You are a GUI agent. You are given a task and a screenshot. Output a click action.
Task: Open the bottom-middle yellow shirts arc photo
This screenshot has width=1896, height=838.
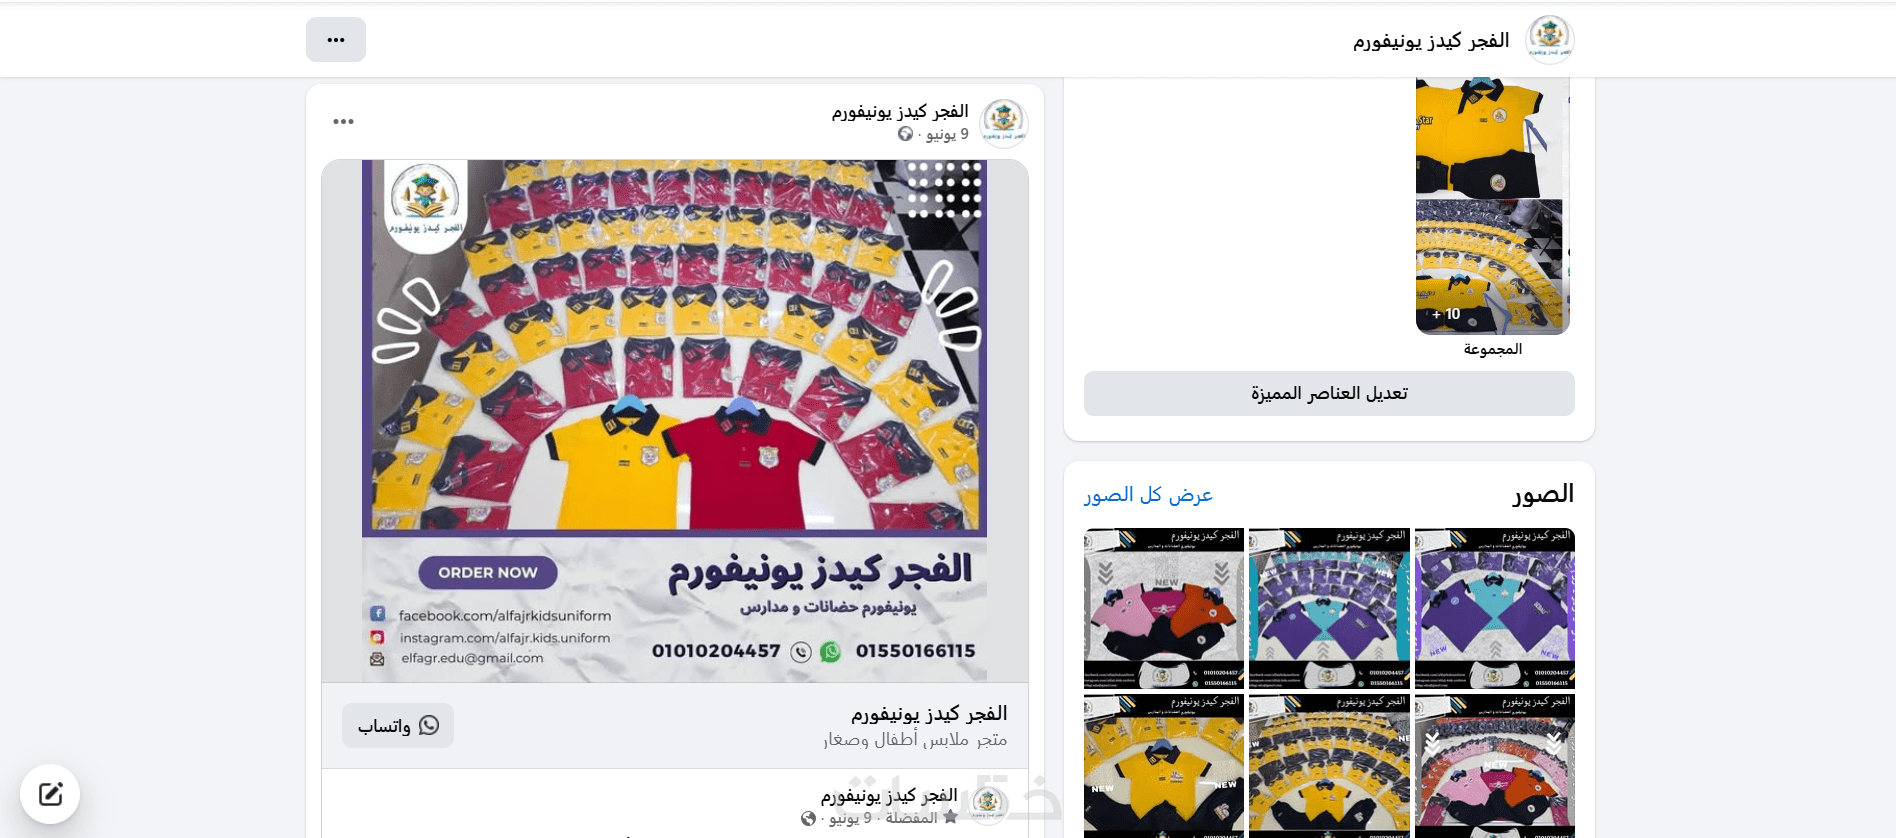point(1329,766)
